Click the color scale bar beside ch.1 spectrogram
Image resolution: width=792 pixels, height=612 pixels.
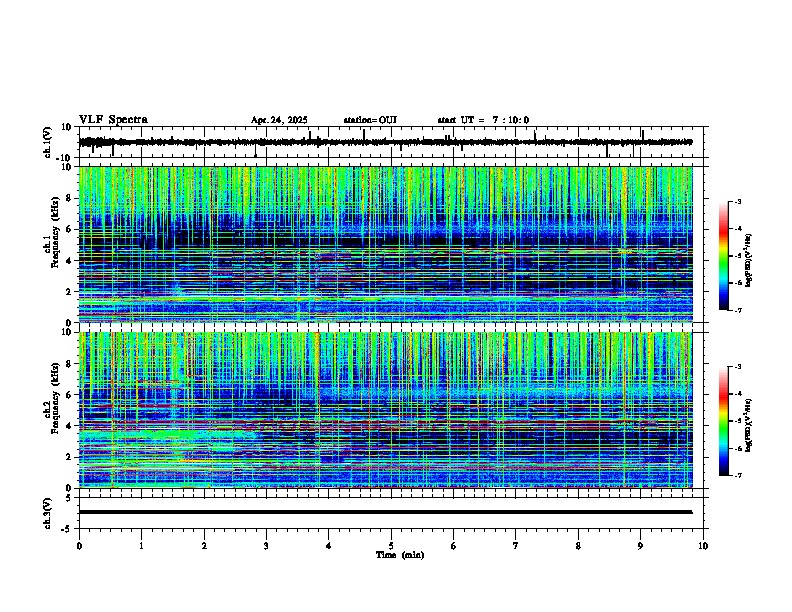pyautogui.click(x=723, y=256)
